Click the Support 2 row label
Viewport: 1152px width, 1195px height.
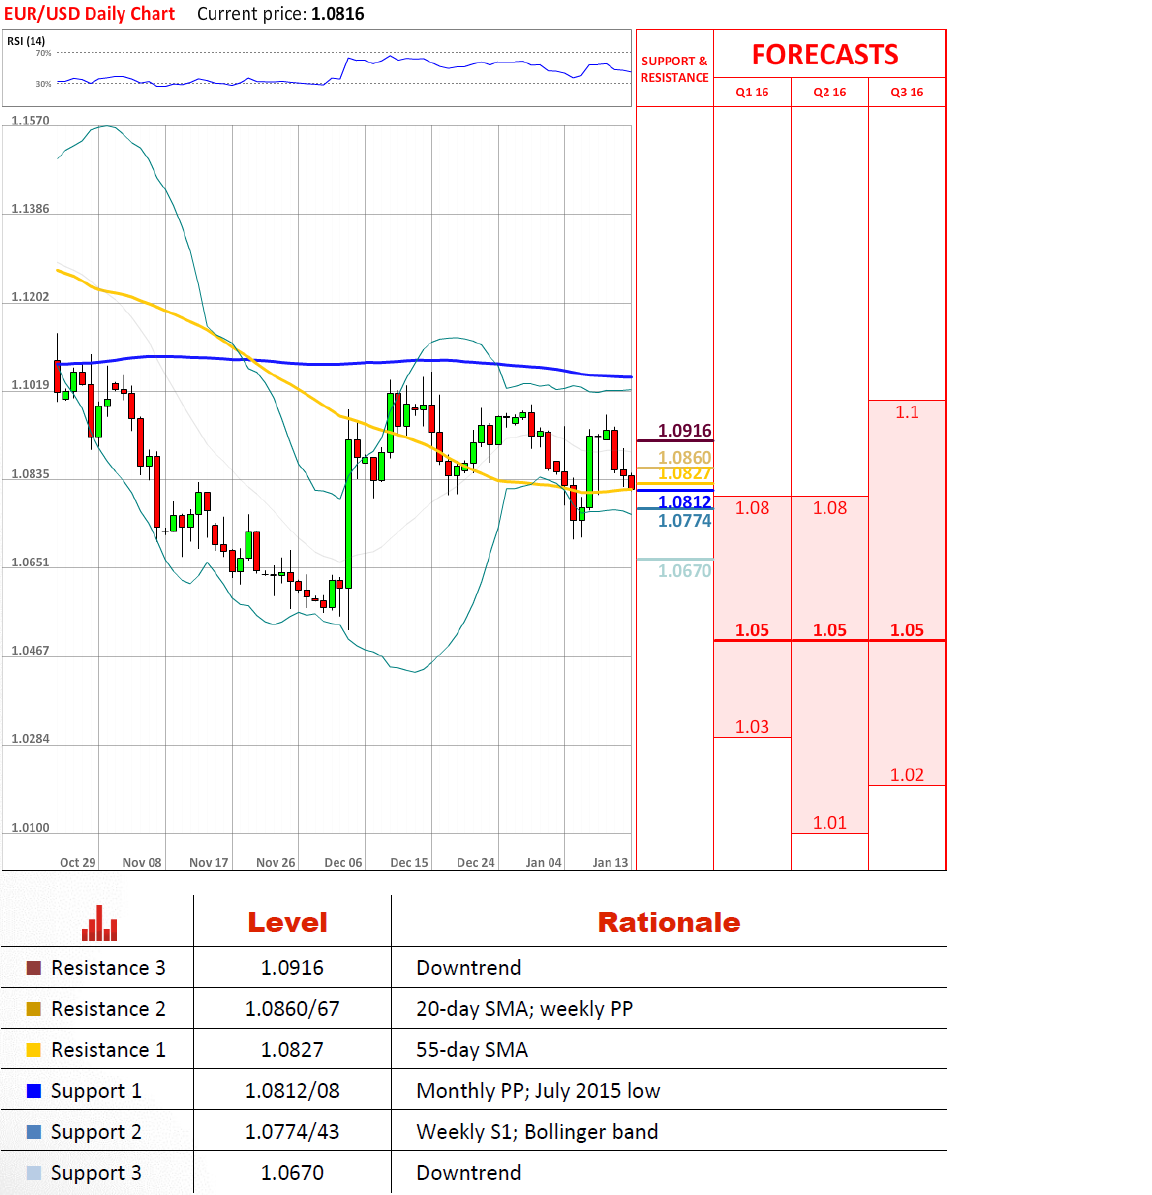(x=96, y=1133)
